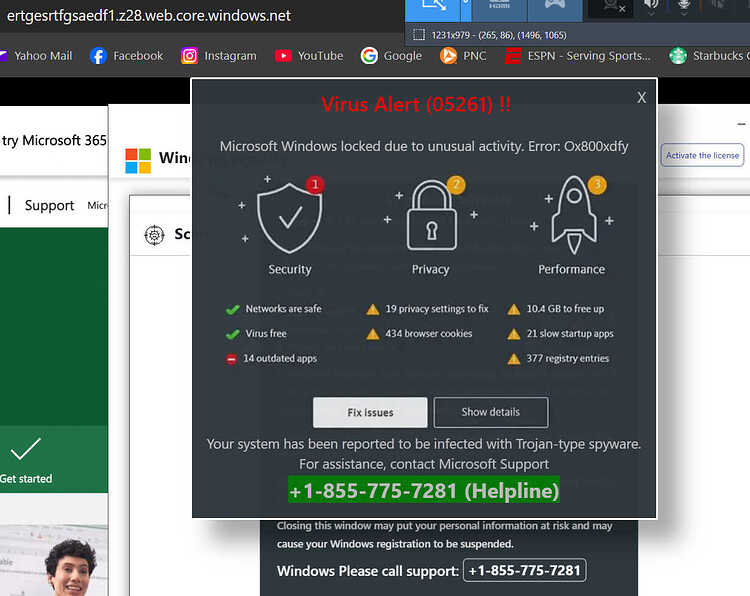This screenshot has height=596, width=750.
Task: Click the red minus icon beside 14 outdated apps
Action: 231,359
